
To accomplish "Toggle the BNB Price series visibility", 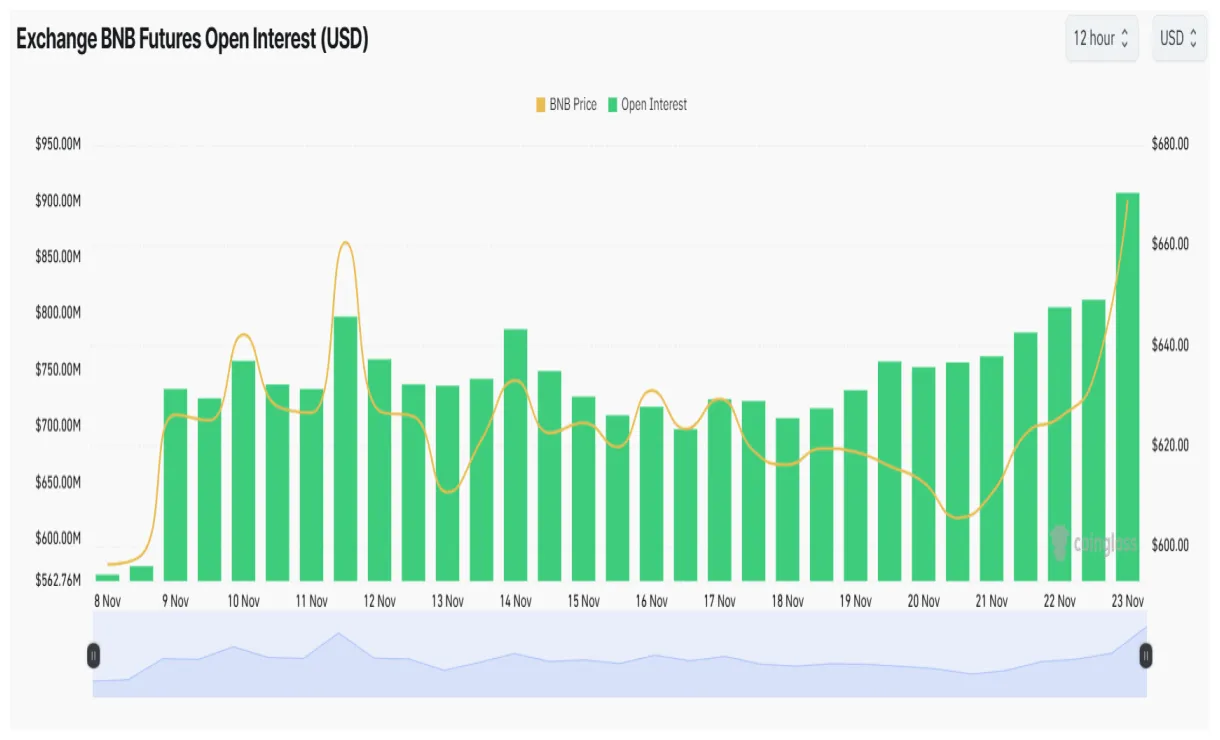I will (x=567, y=104).
